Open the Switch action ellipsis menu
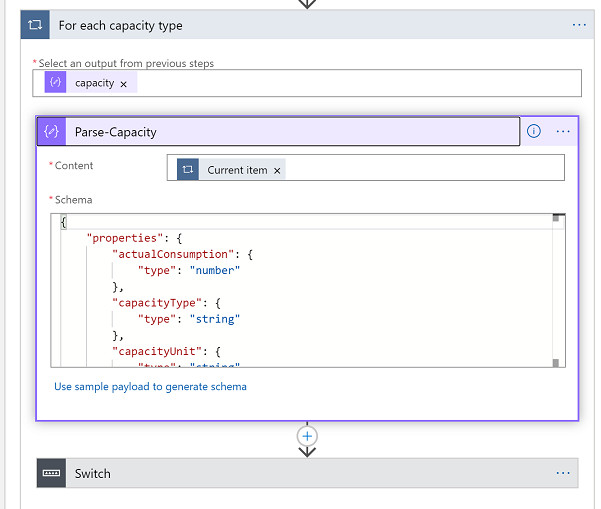Screen dimensions: 601x509 tap(564, 473)
